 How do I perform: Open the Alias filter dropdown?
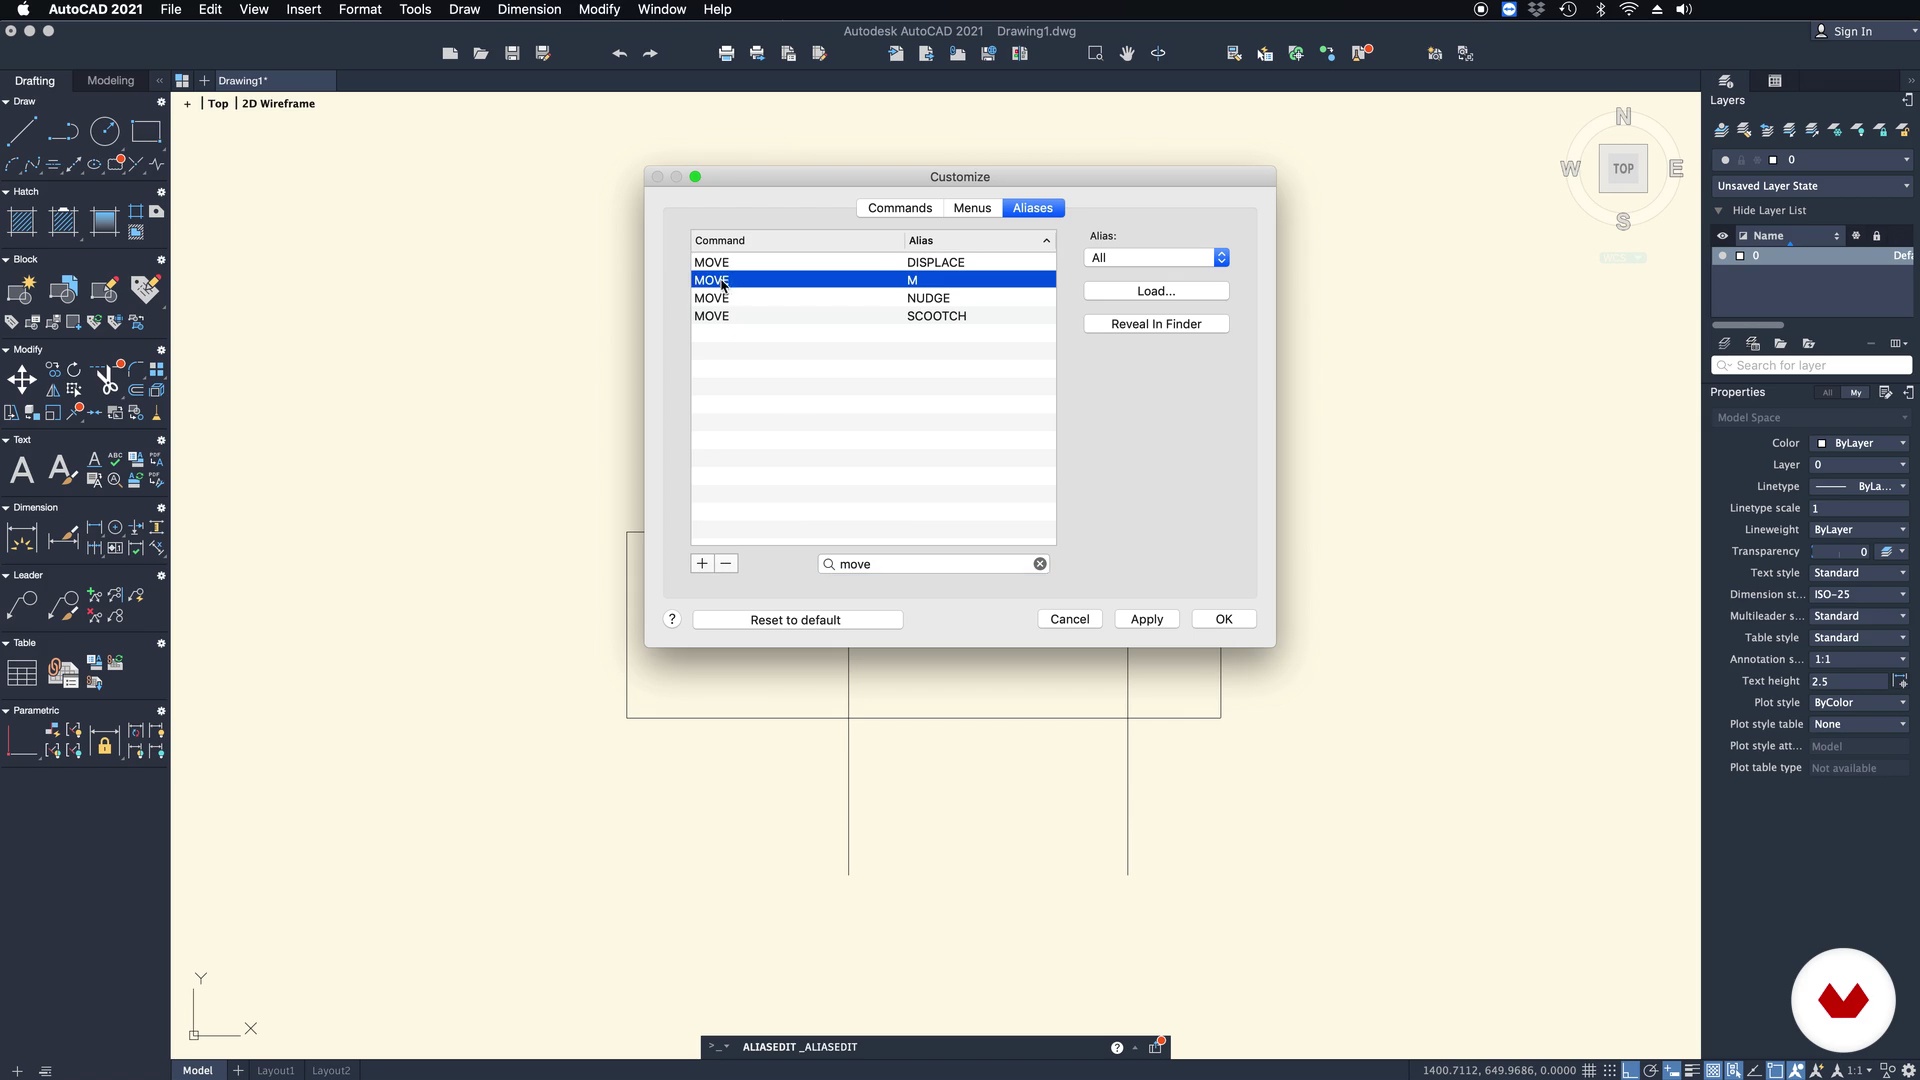coord(1156,258)
